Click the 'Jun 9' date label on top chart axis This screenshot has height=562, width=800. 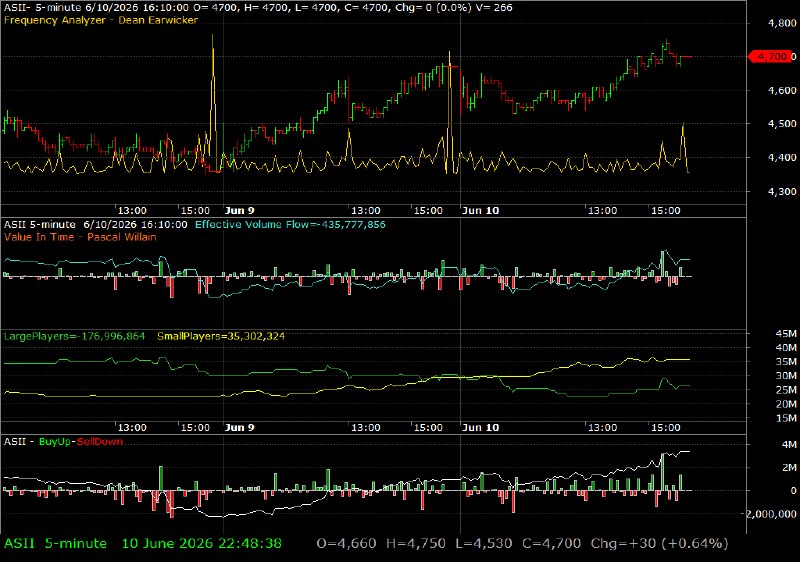click(x=239, y=211)
